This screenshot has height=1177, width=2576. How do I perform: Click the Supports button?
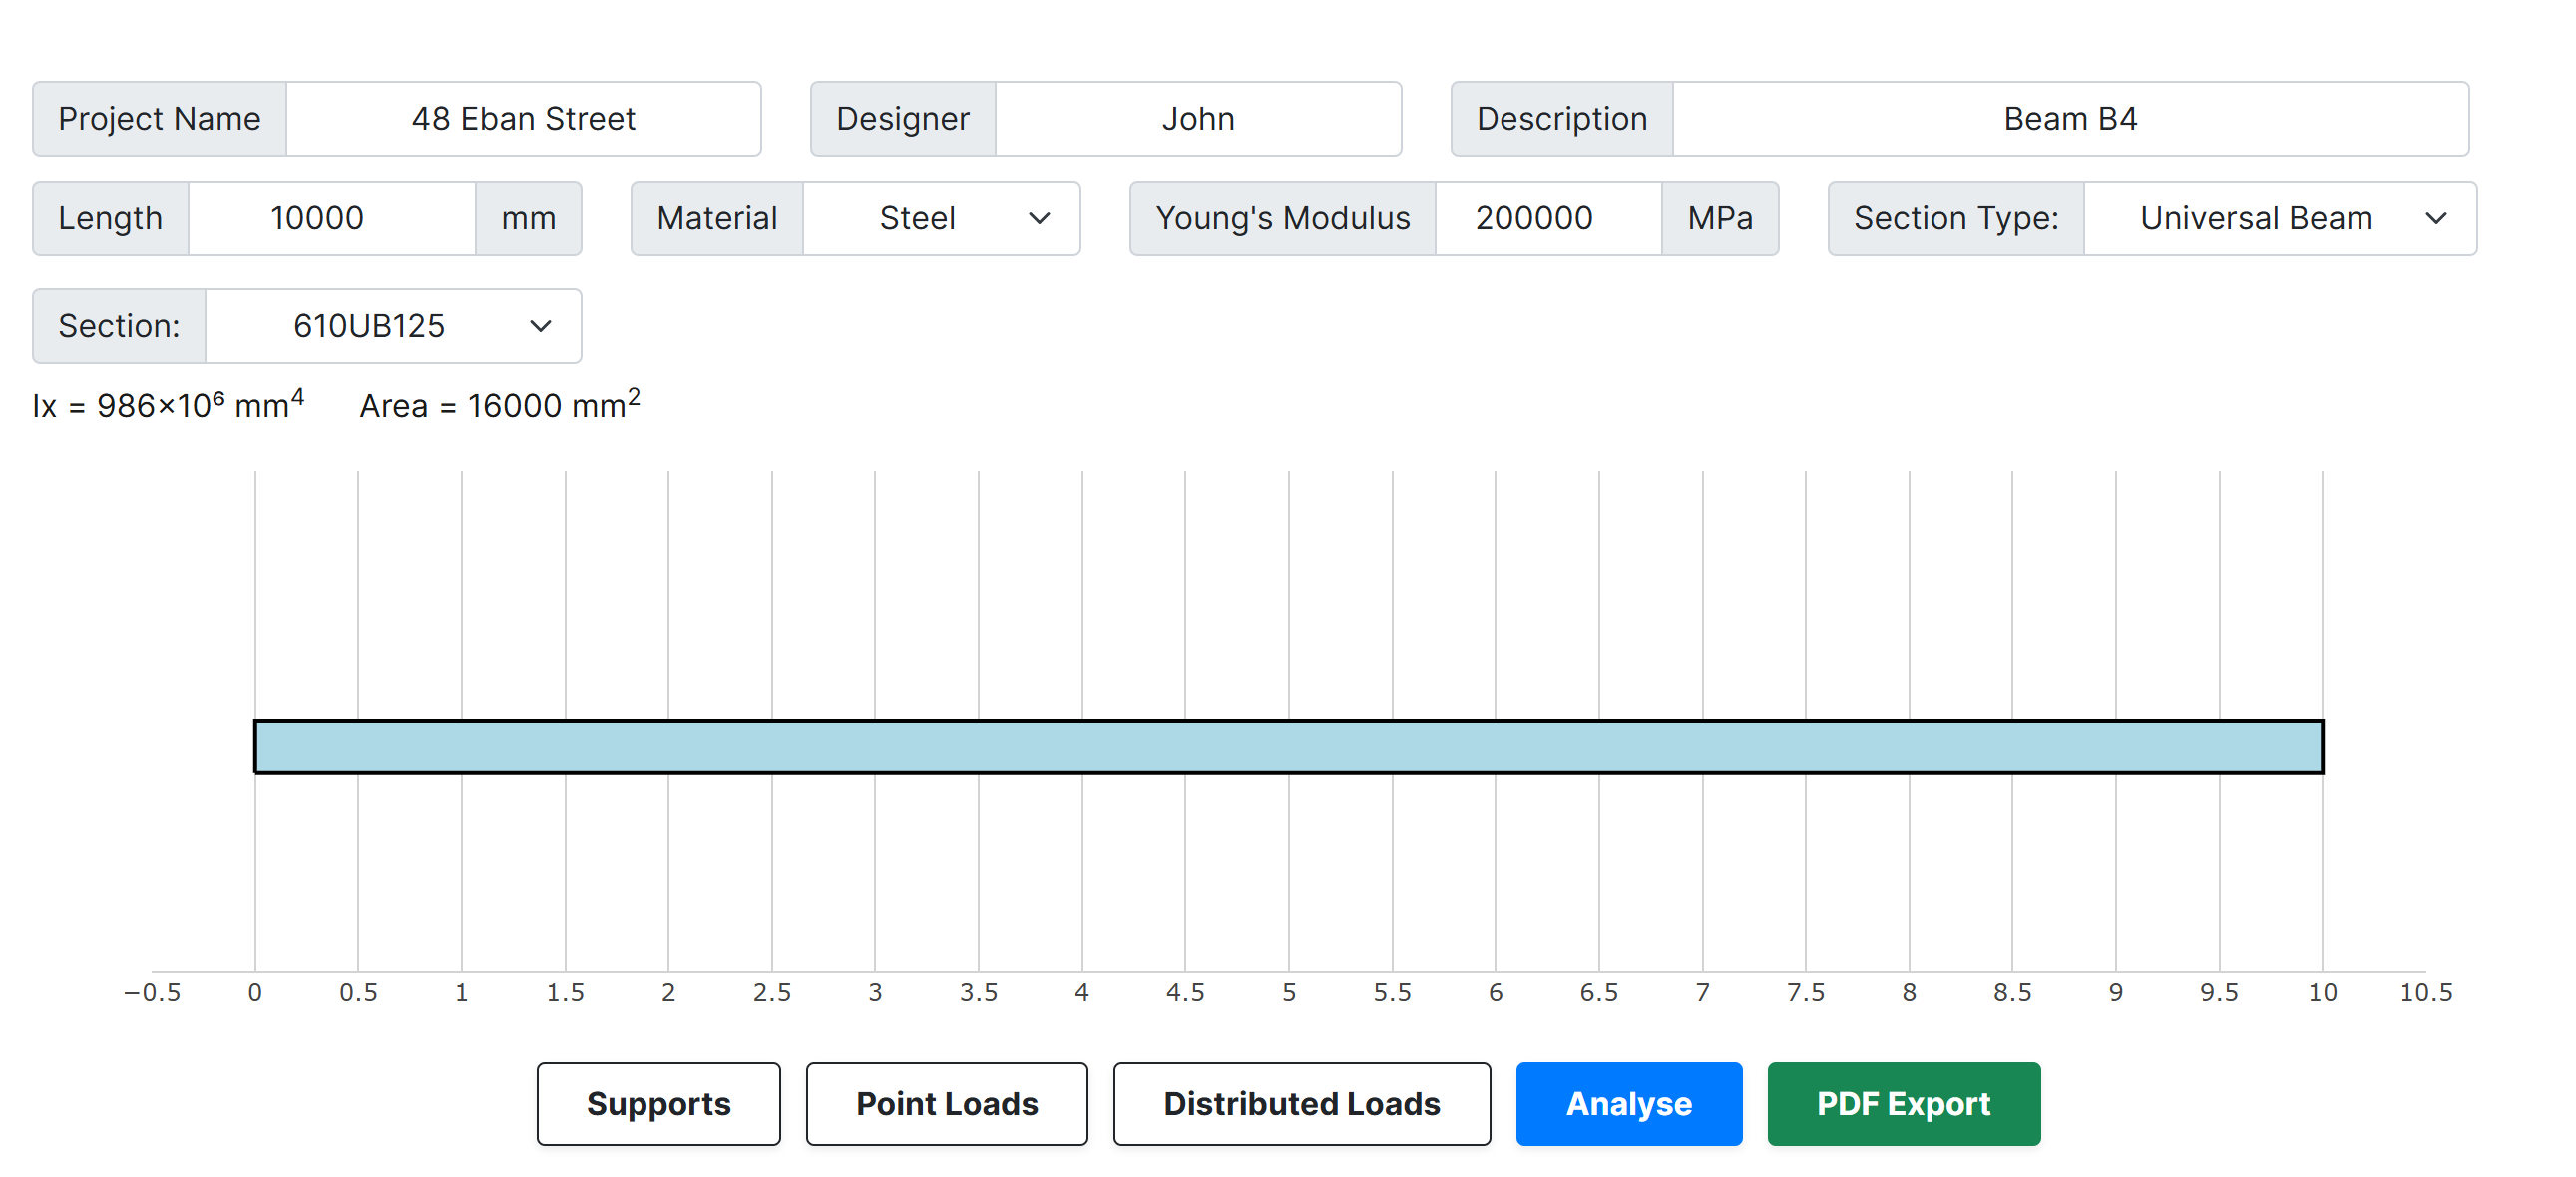click(x=658, y=1103)
